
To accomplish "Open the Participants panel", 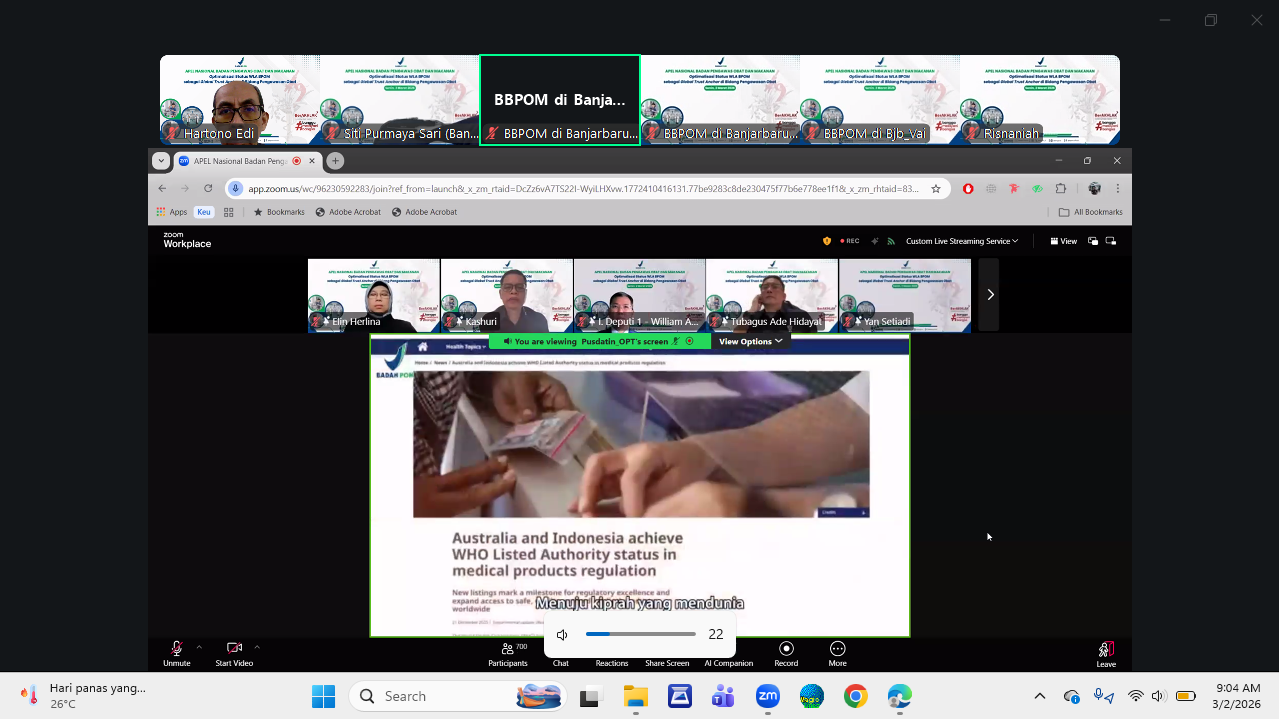I will pyautogui.click(x=508, y=652).
